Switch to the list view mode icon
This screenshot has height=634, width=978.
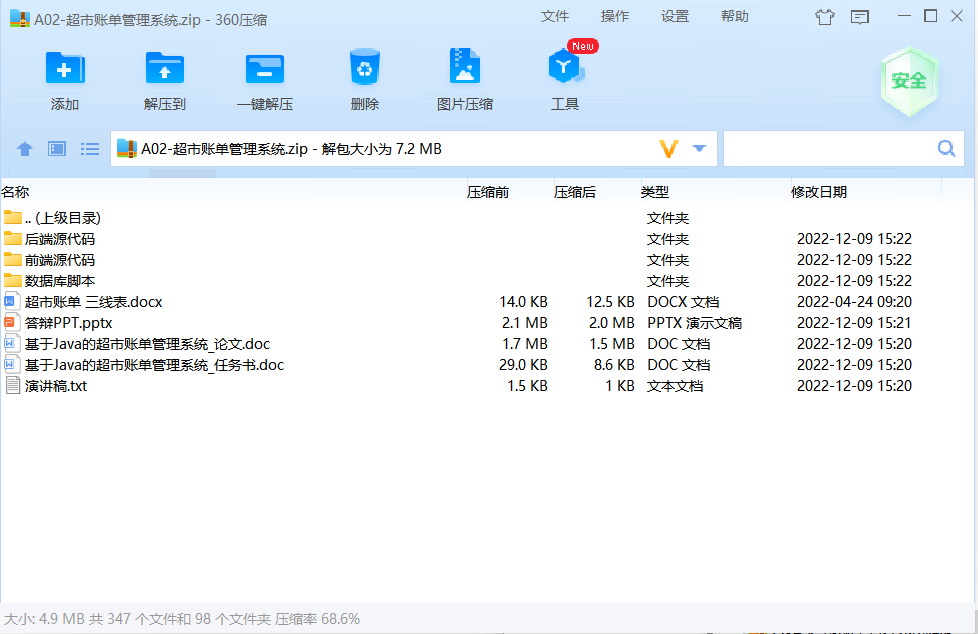[x=90, y=149]
